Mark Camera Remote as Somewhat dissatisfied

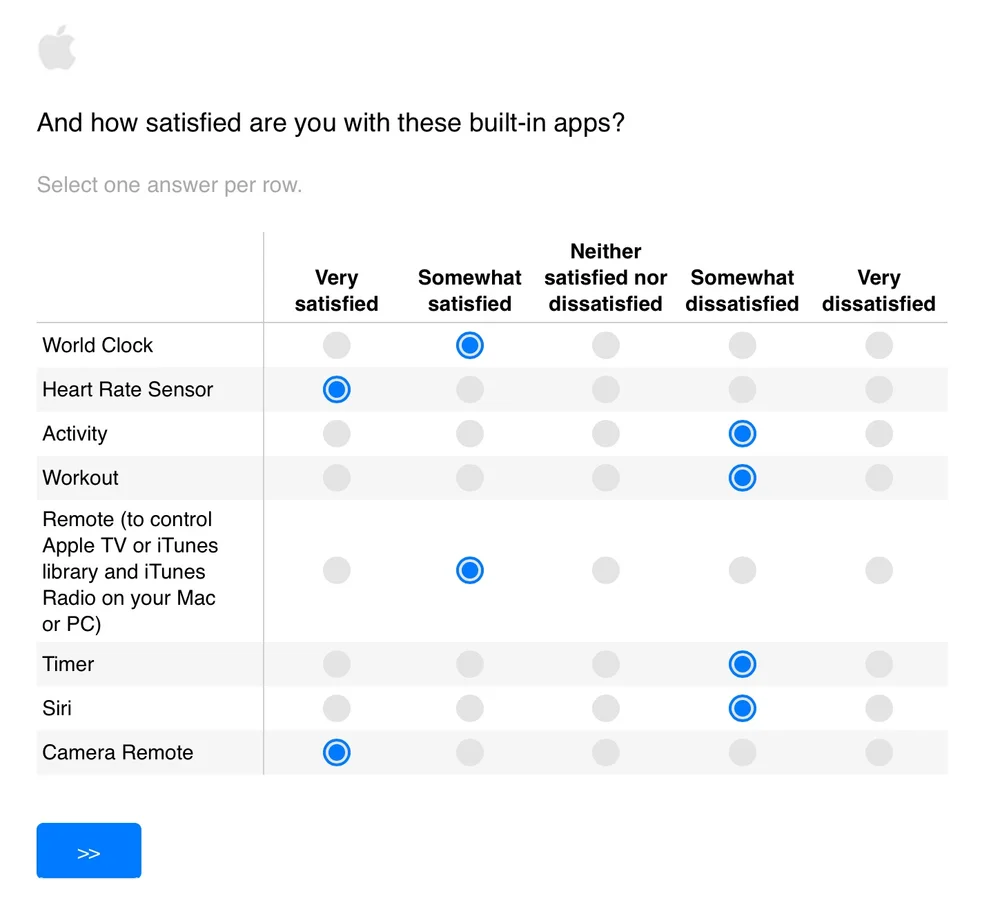pos(742,753)
